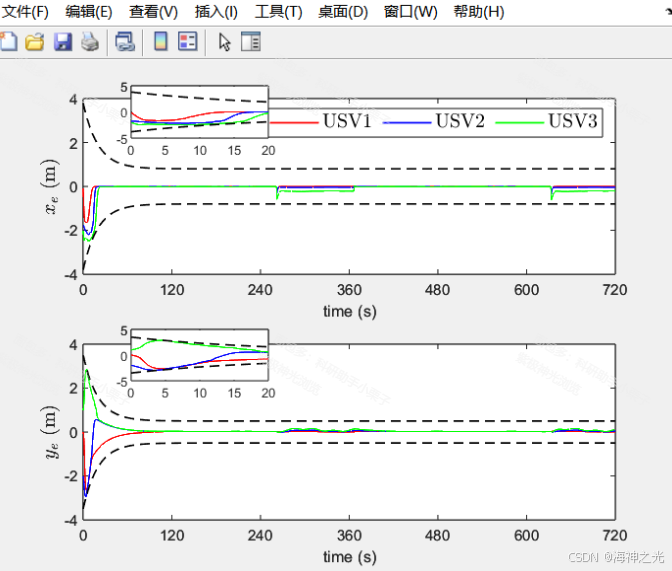Open the property inspector icon
Viewport: 672px width, 571px height.
251,42
